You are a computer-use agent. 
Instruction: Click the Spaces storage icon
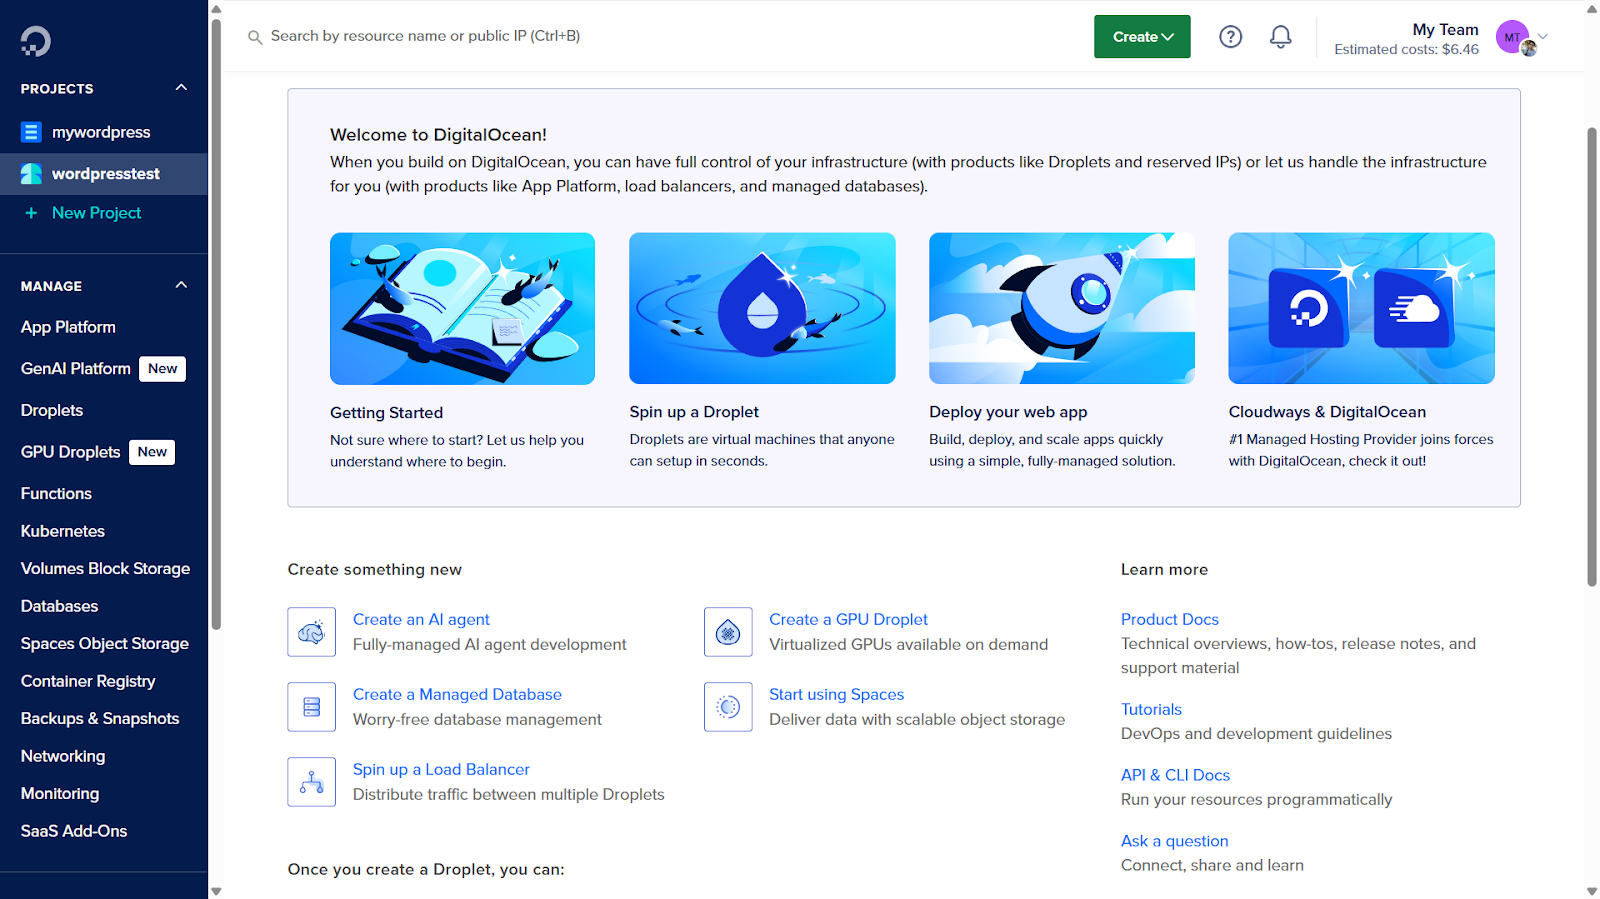click(728, 707)
